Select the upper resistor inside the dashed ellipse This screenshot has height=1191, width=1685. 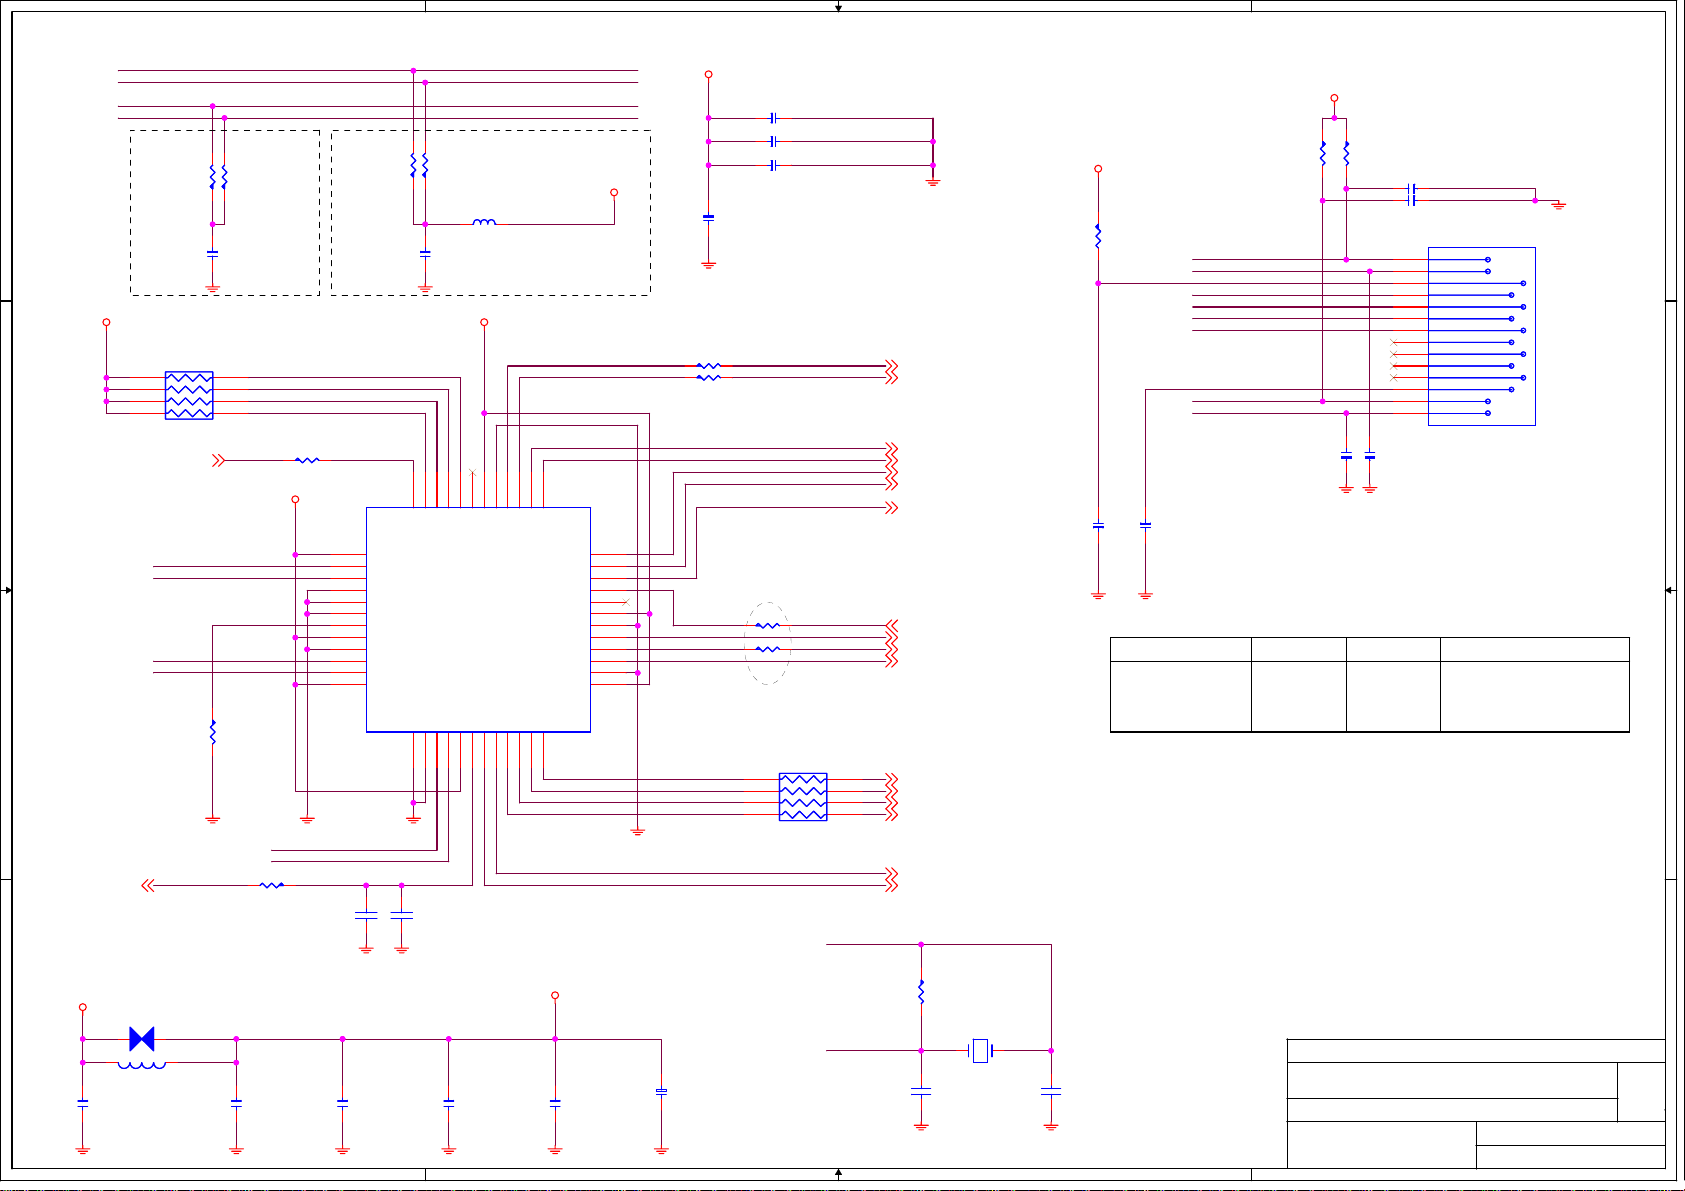[x=767, y=626]
